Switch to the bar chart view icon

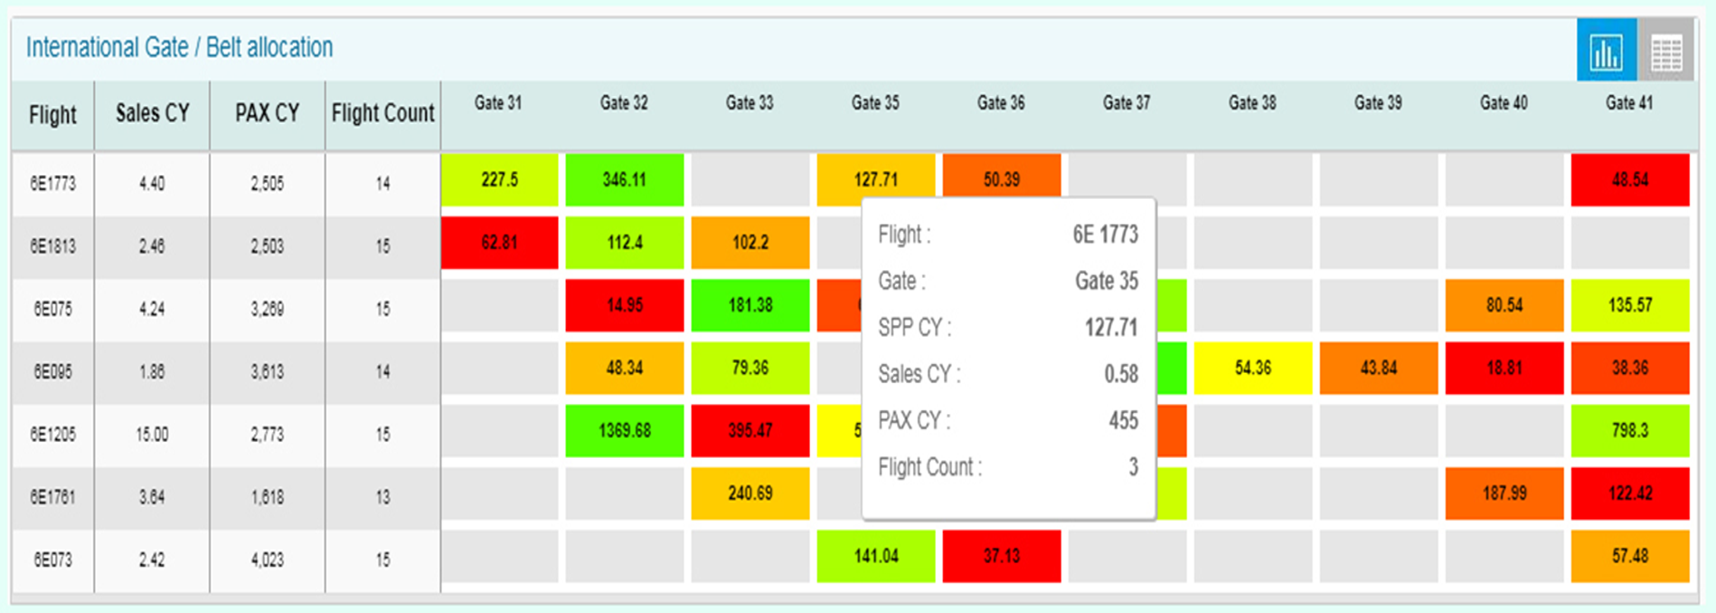coord(1606,51)
